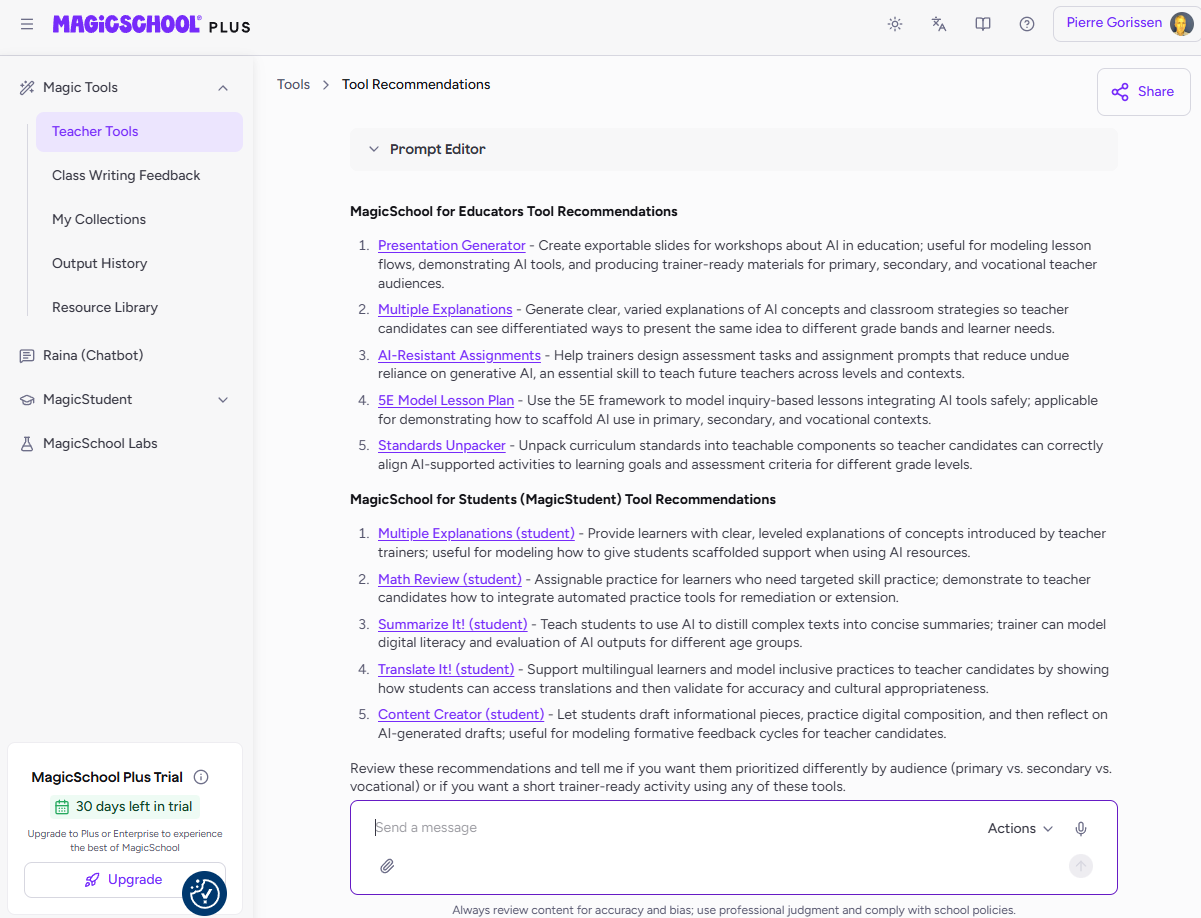This screenshot has height=918, width=1201.
Task: Open the round checkmark widget icon
Action: (205, 893)
